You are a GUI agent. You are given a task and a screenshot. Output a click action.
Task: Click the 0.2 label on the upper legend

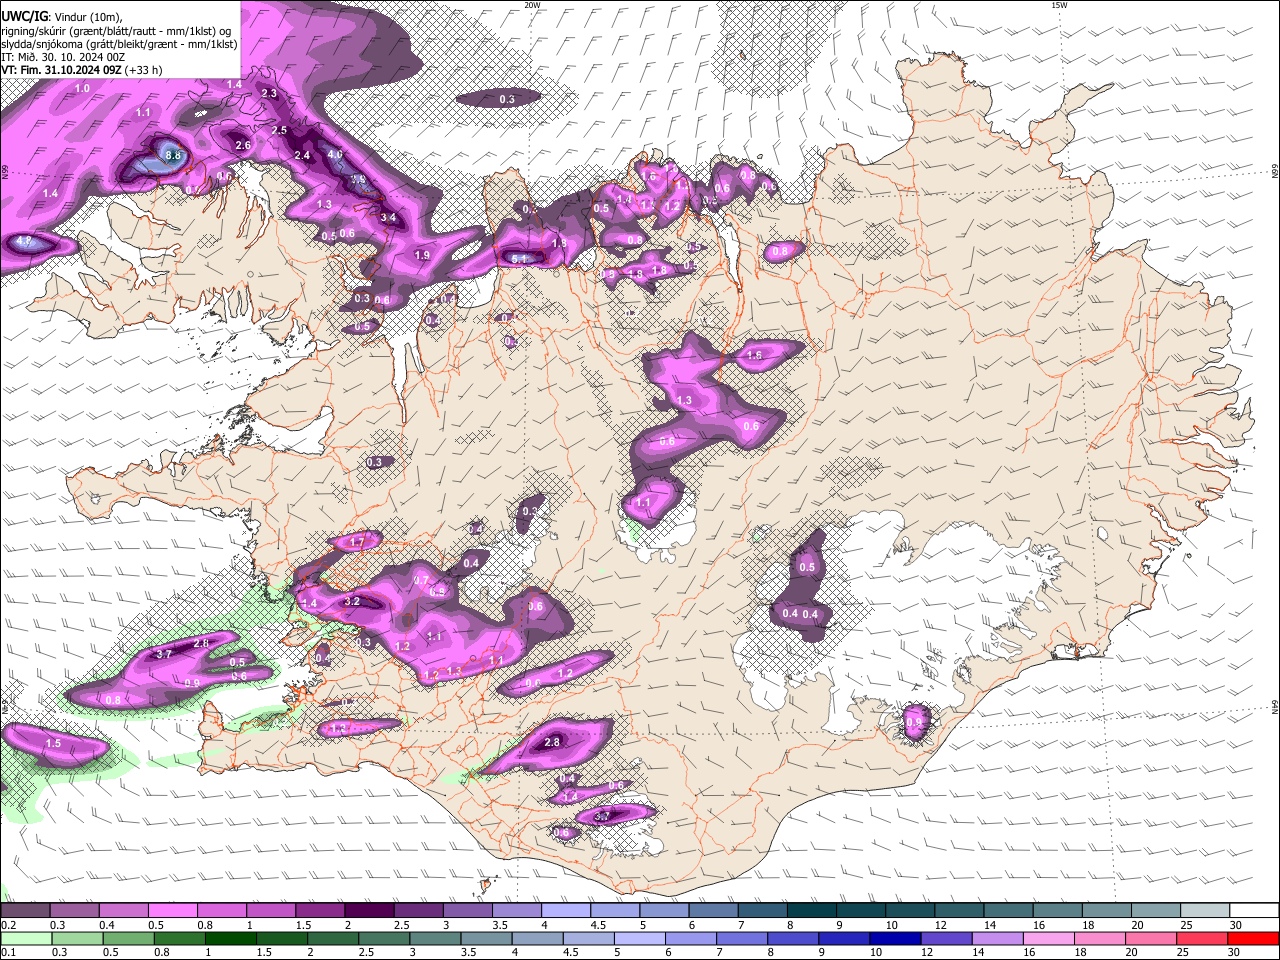pyautogui.click(x=7, y=925)
